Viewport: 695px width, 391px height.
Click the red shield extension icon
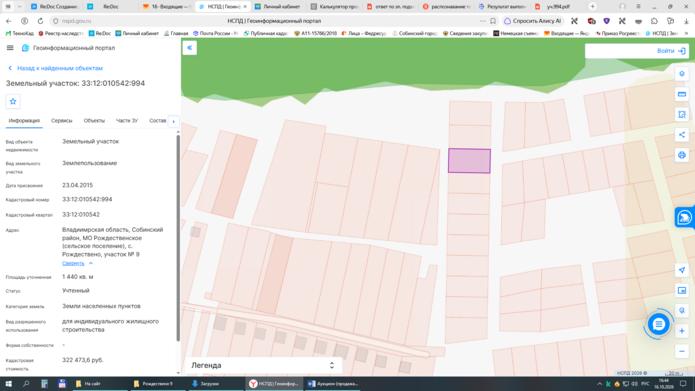(x=591, y=21)
